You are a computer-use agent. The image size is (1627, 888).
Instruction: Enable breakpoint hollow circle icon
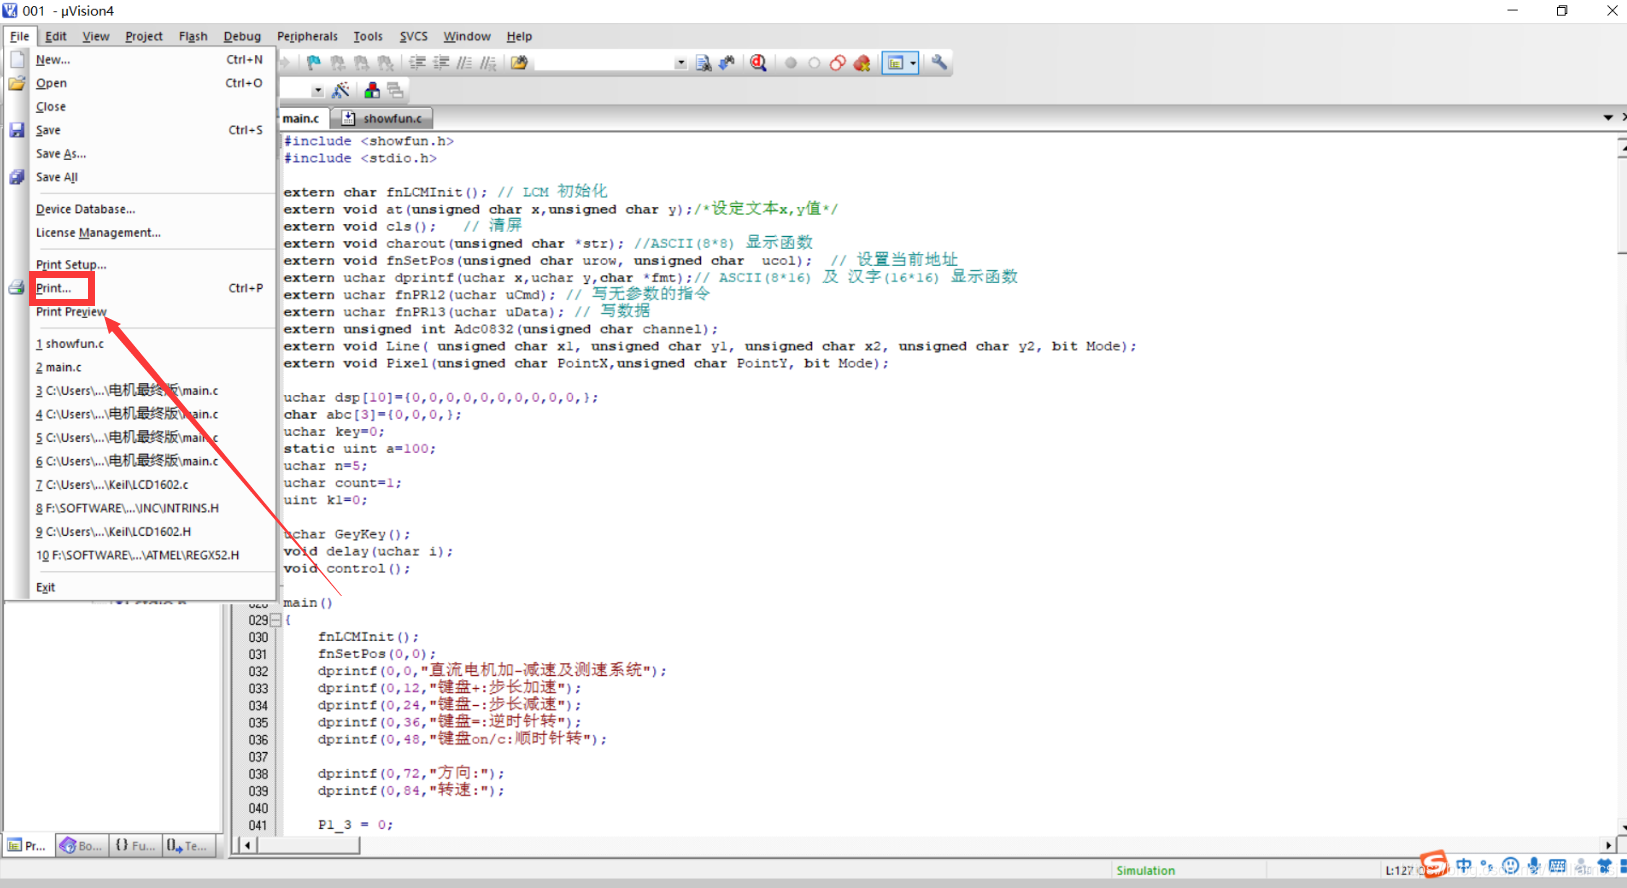(814, 63)
